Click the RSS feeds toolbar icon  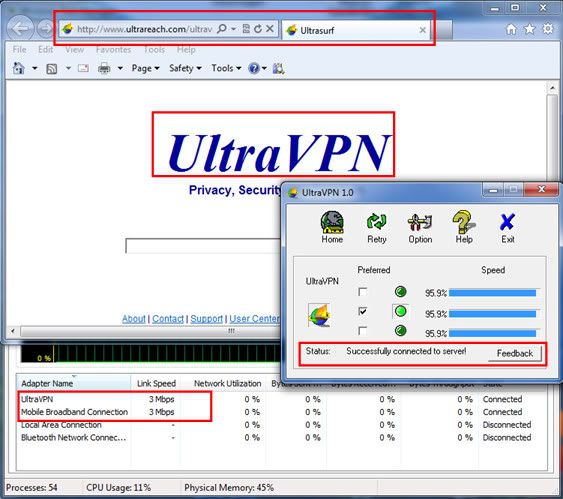(52, 68)
